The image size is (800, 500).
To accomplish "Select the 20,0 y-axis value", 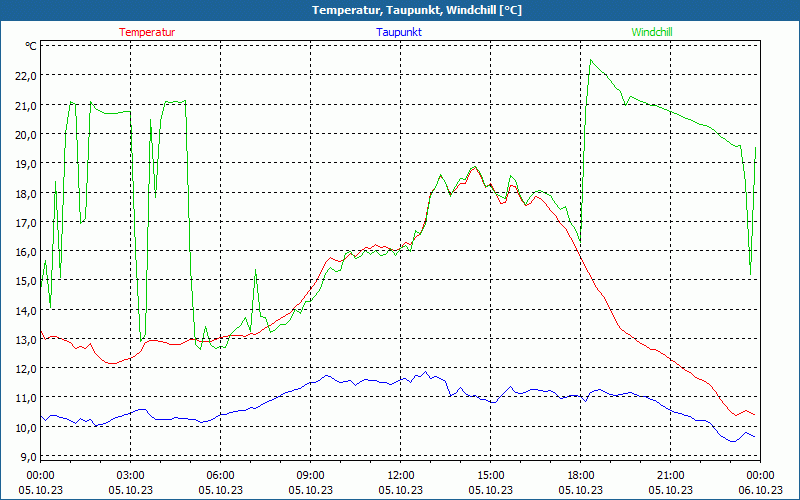I will tap(27, 134).
